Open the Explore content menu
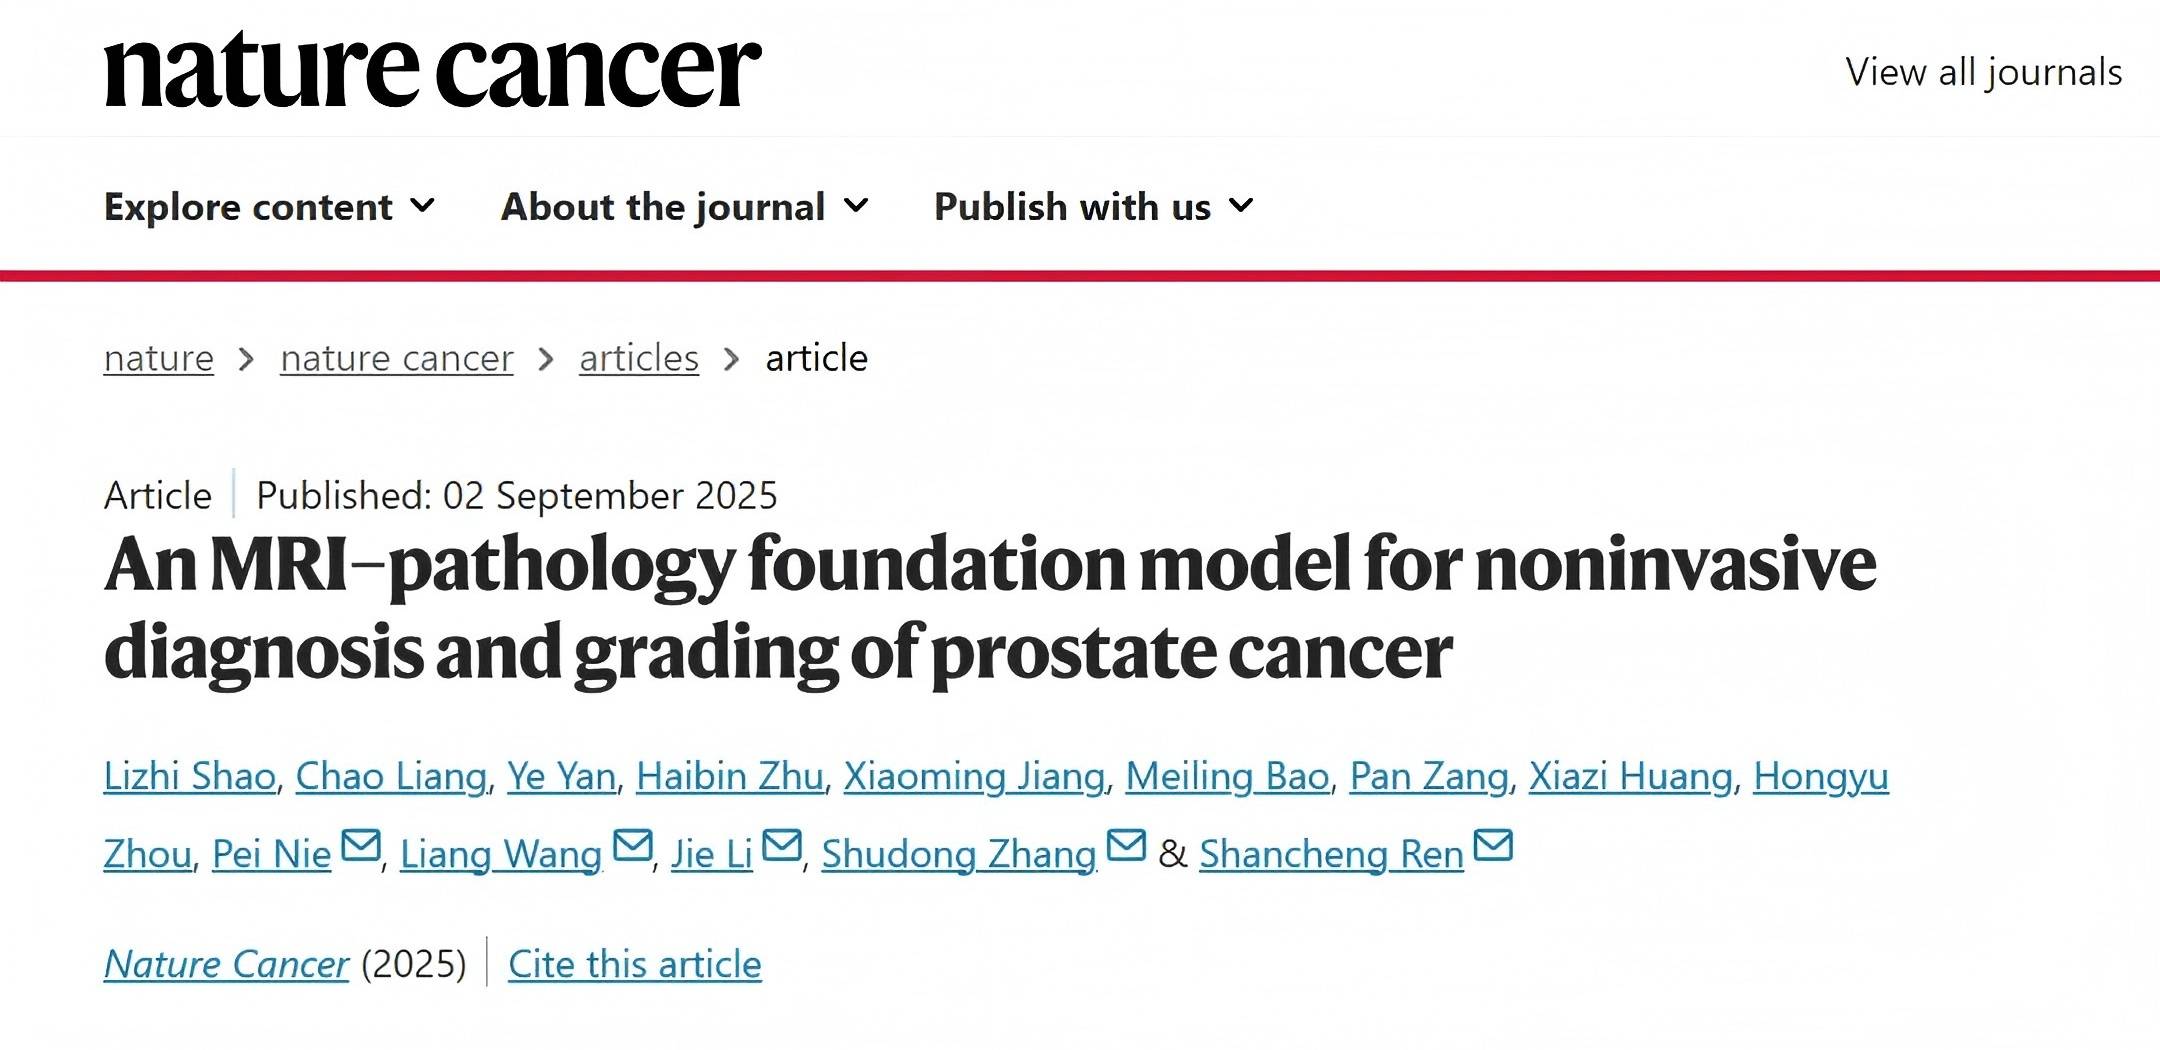Viewport: 2160px width, 1050px height. (270, 206)
